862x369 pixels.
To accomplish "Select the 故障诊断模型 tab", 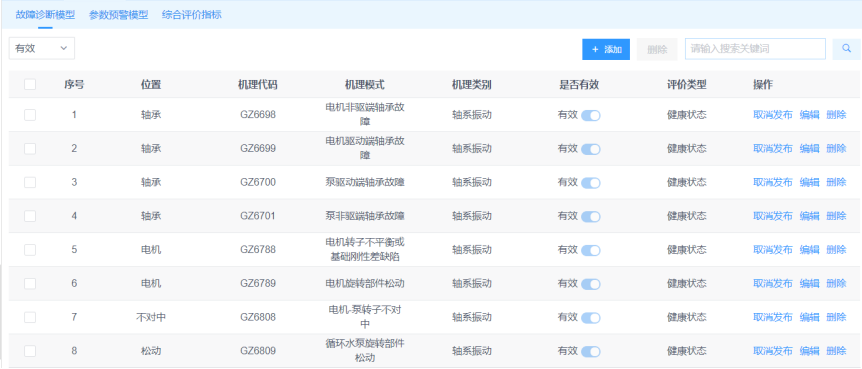I will pyautogui.click(x=45, y=15).
